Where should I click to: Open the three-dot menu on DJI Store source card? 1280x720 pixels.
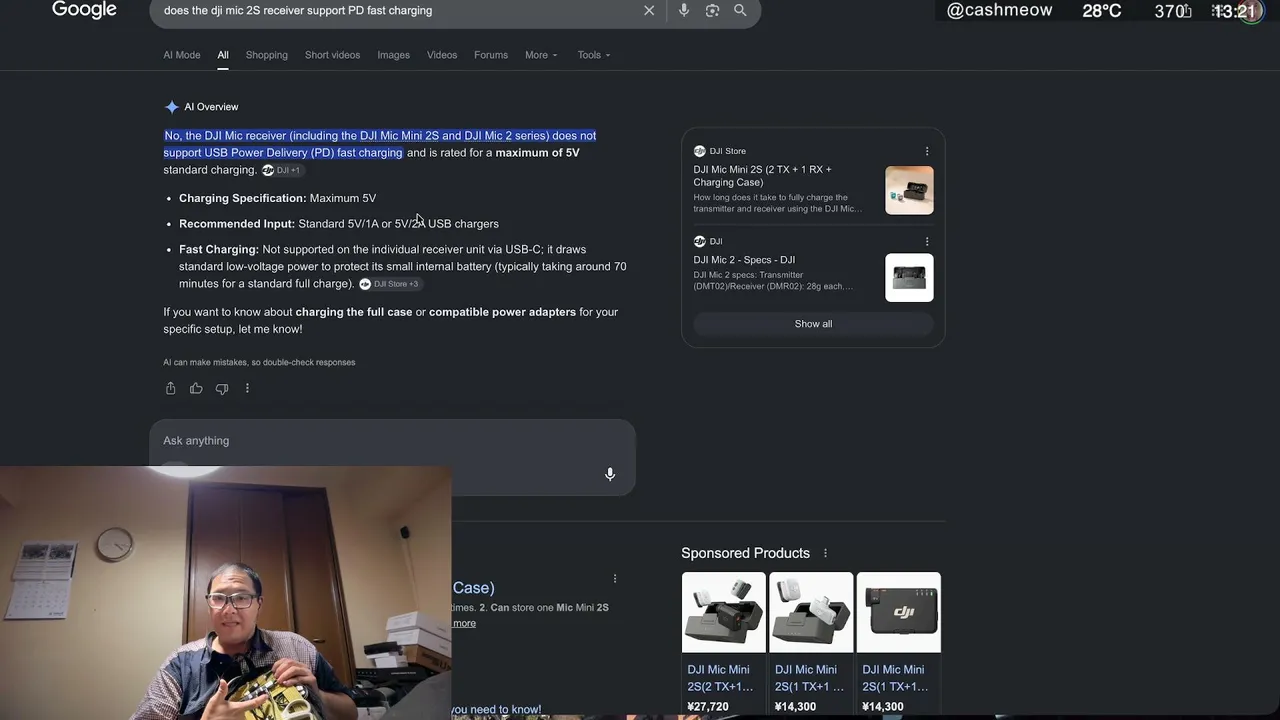[x=927, y=151]
